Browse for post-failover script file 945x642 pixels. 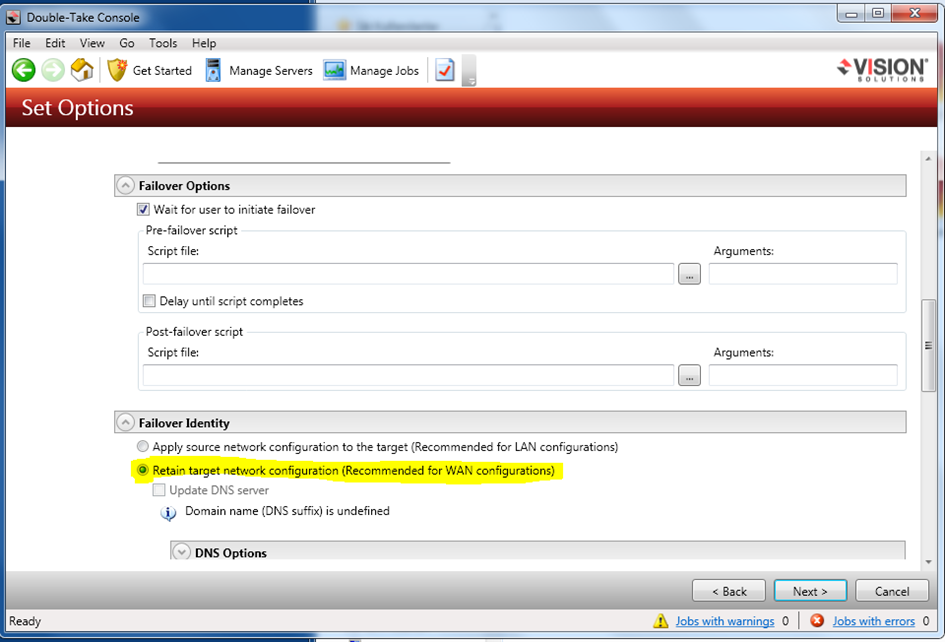point(689,375)
